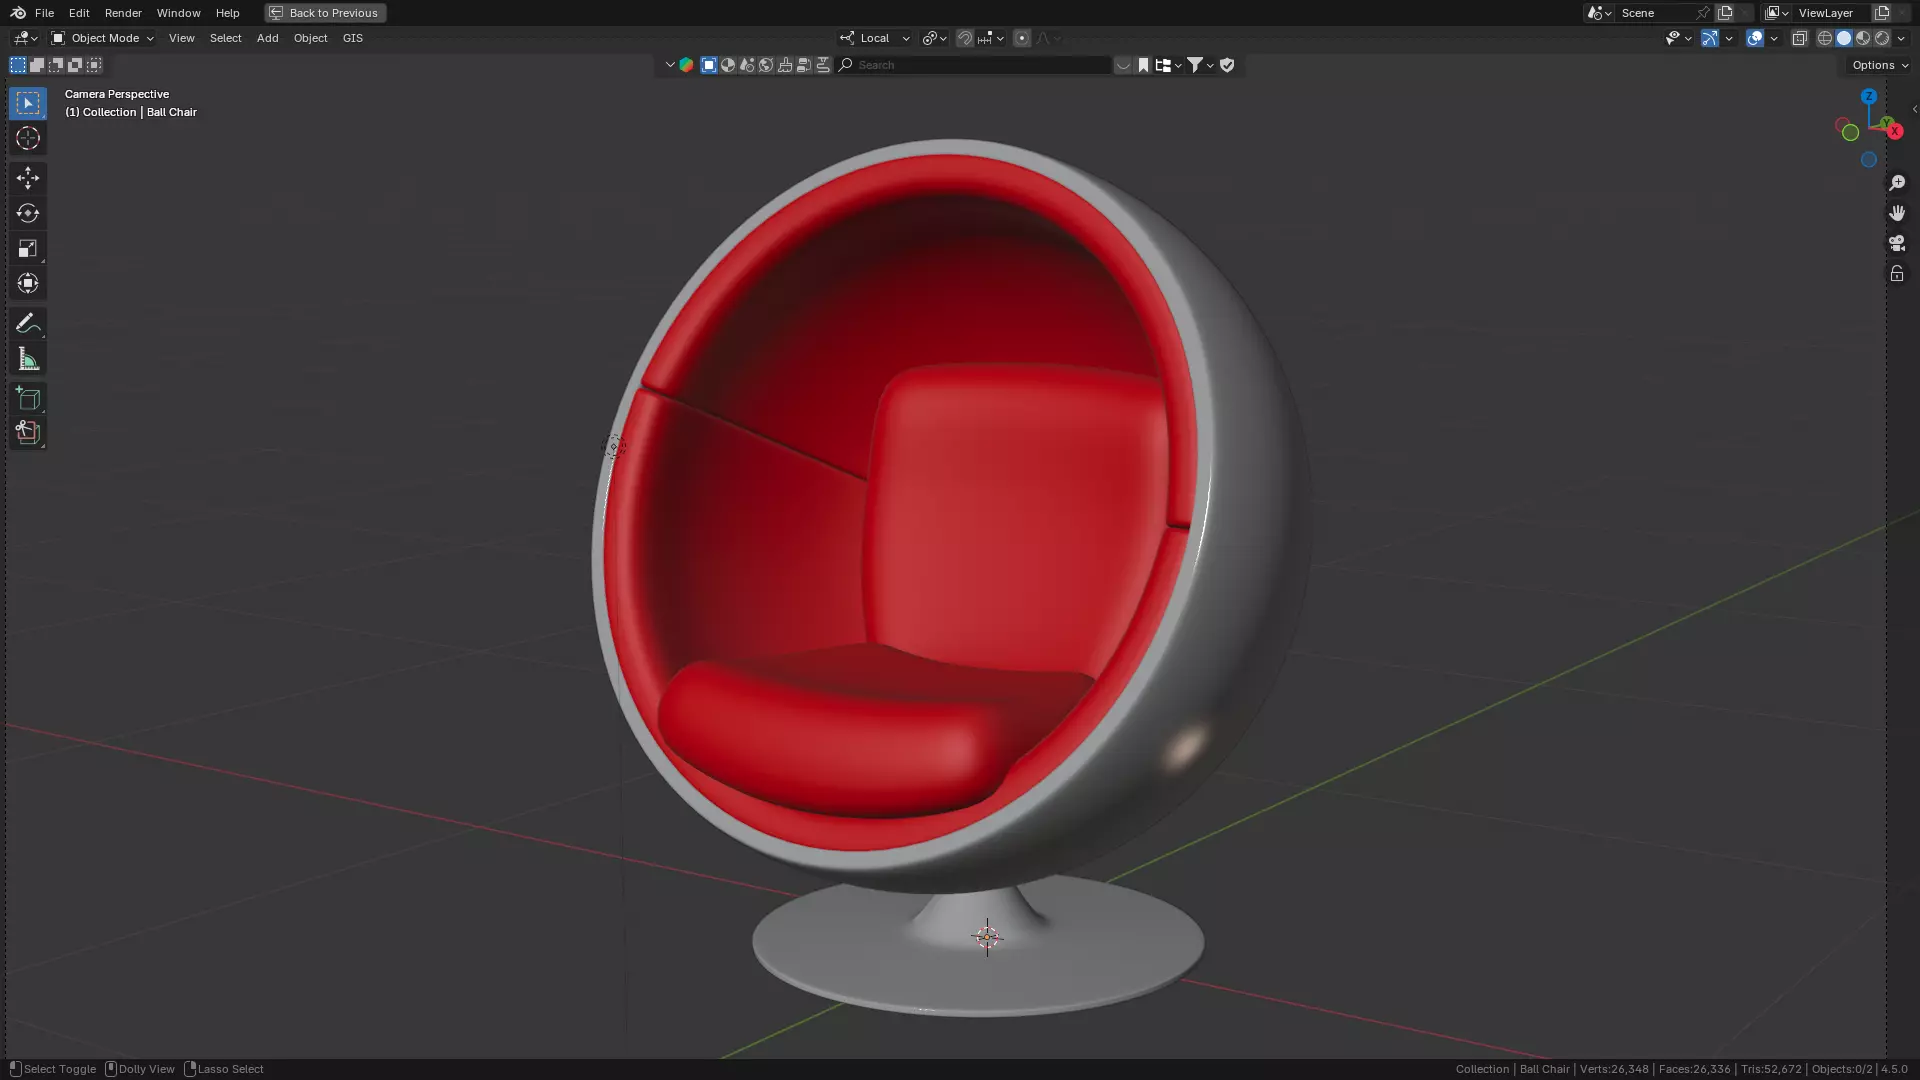Click the colorful hexagon asset icon

point(686,65)
